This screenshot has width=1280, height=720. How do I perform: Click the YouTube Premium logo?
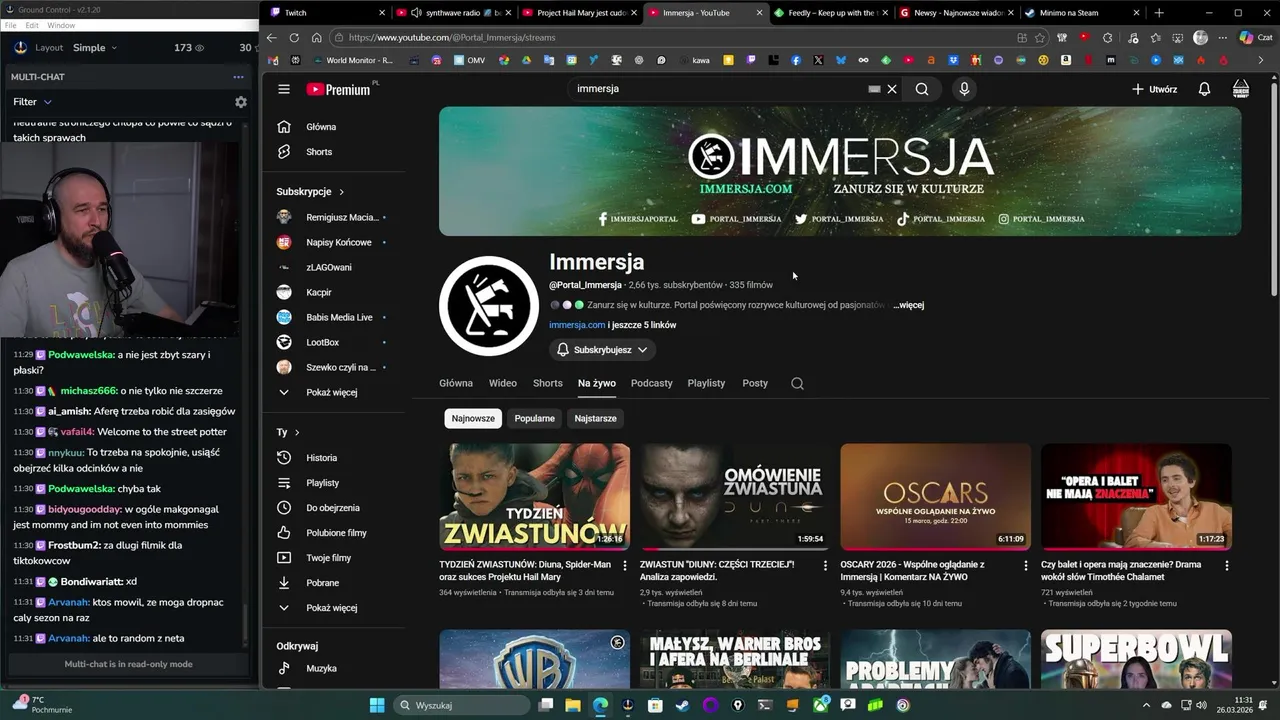click(338, 89)
